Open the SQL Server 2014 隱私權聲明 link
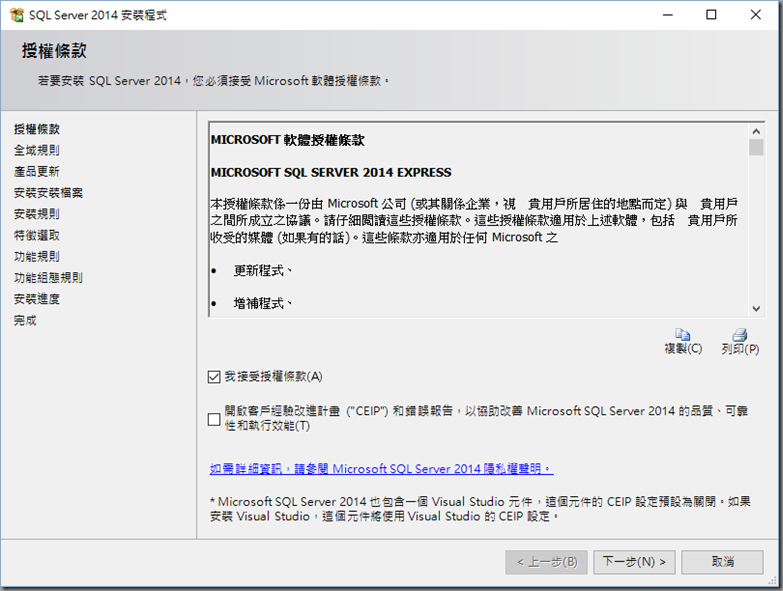The height and width of the screenshot is (591, 783). click(x=382, y=469)
